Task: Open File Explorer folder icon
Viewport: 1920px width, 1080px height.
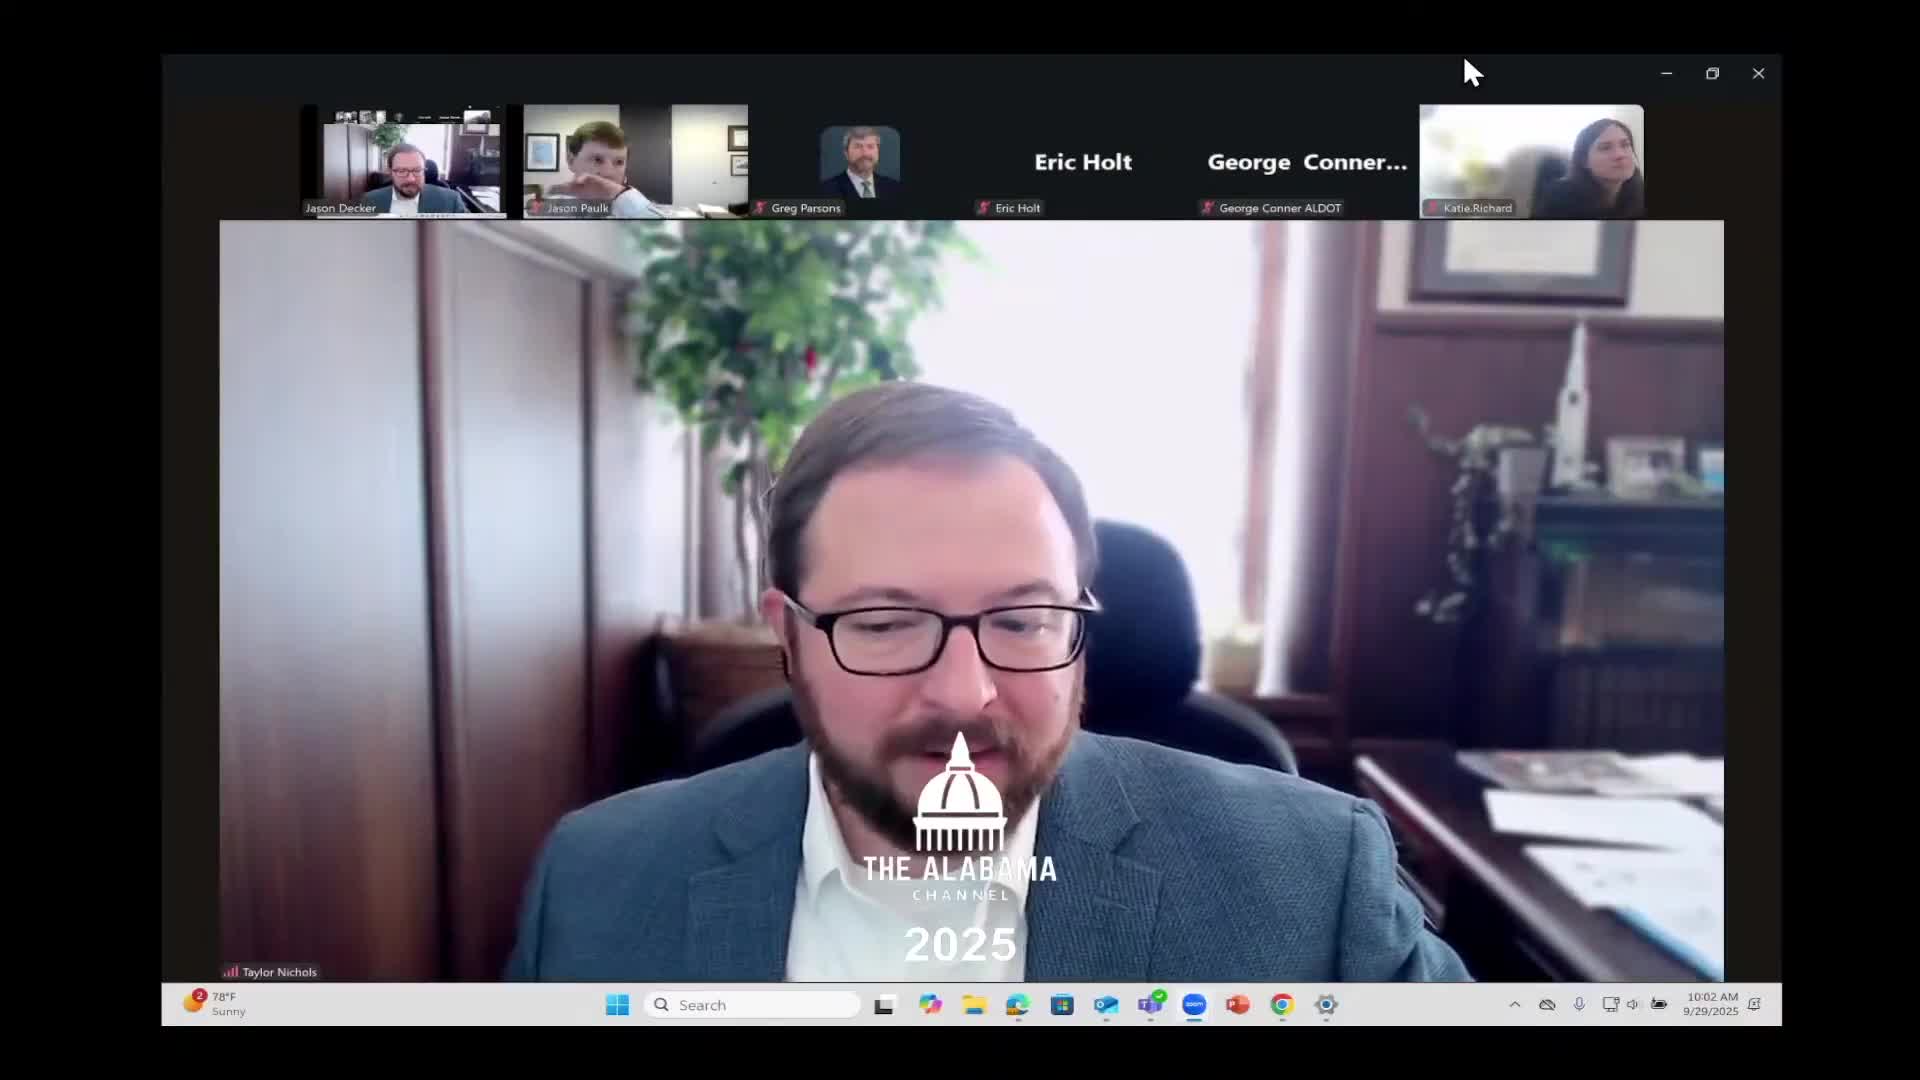Action: (974, 1005)
